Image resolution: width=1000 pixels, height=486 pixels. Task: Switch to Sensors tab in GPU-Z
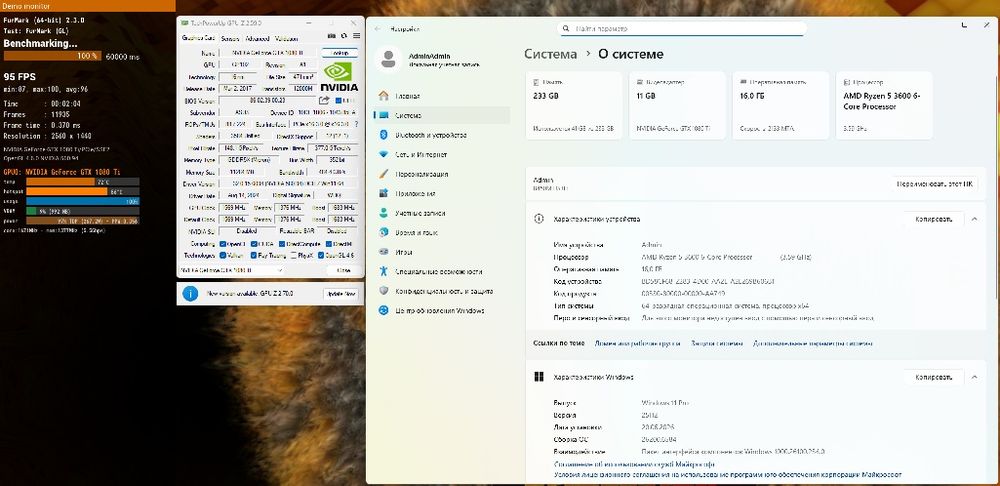tap(230, 38)
